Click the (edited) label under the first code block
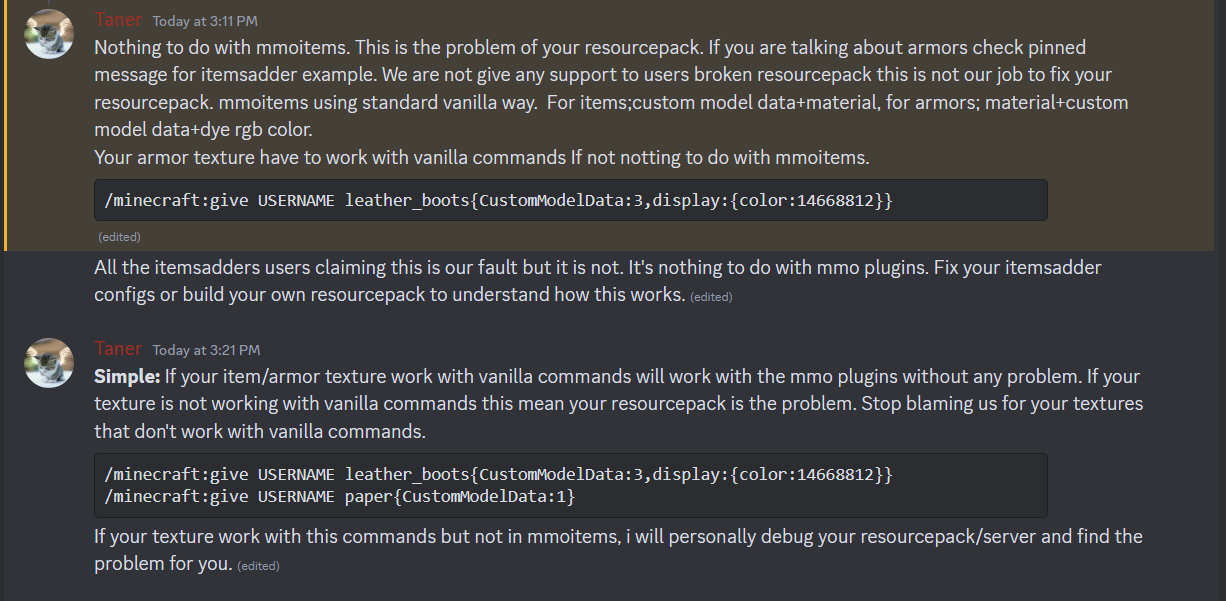This screenshot has width=1226, height=601. [x=119, y=237]
